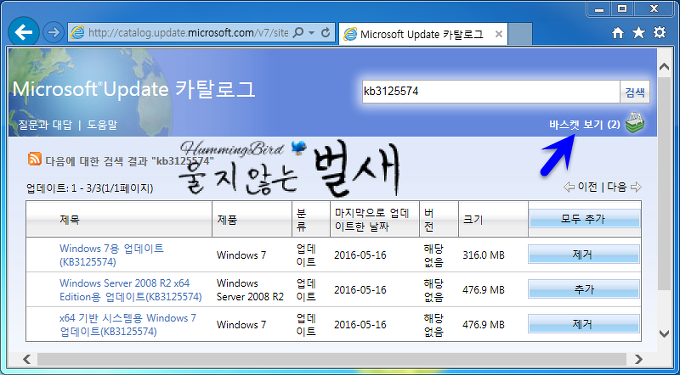
Task: Click the 검색 search button
Action: (635, 92)
